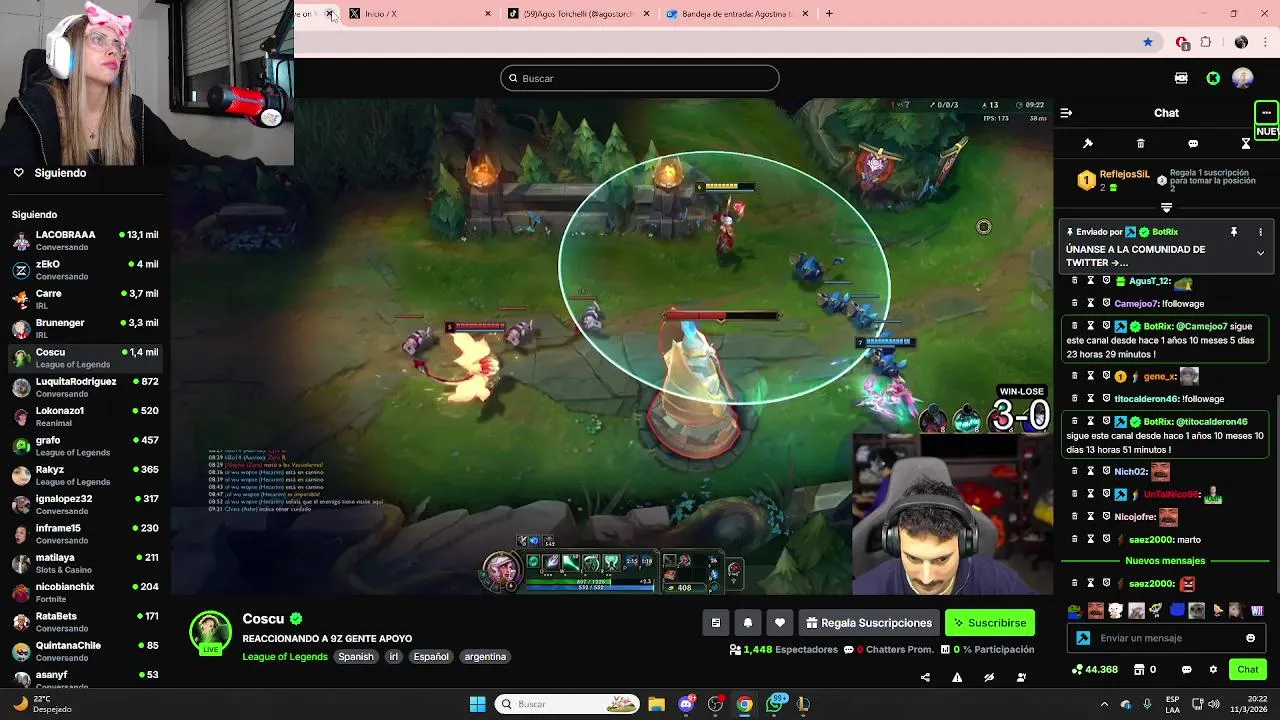Click the user moderation icon under the stream
The width and height of the screenshot is (1280, 720).
(1021, 678)
